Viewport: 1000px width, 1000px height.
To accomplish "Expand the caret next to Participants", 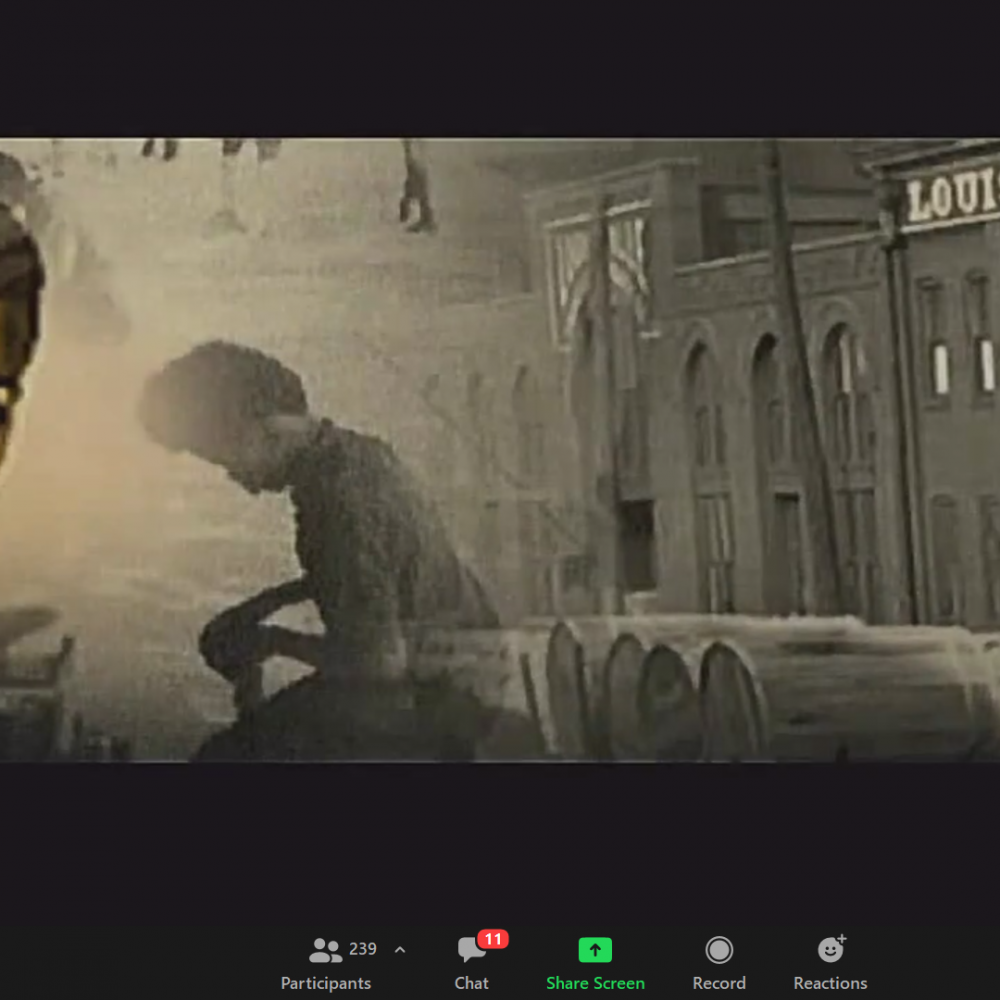I will click(x=400, y=950).
